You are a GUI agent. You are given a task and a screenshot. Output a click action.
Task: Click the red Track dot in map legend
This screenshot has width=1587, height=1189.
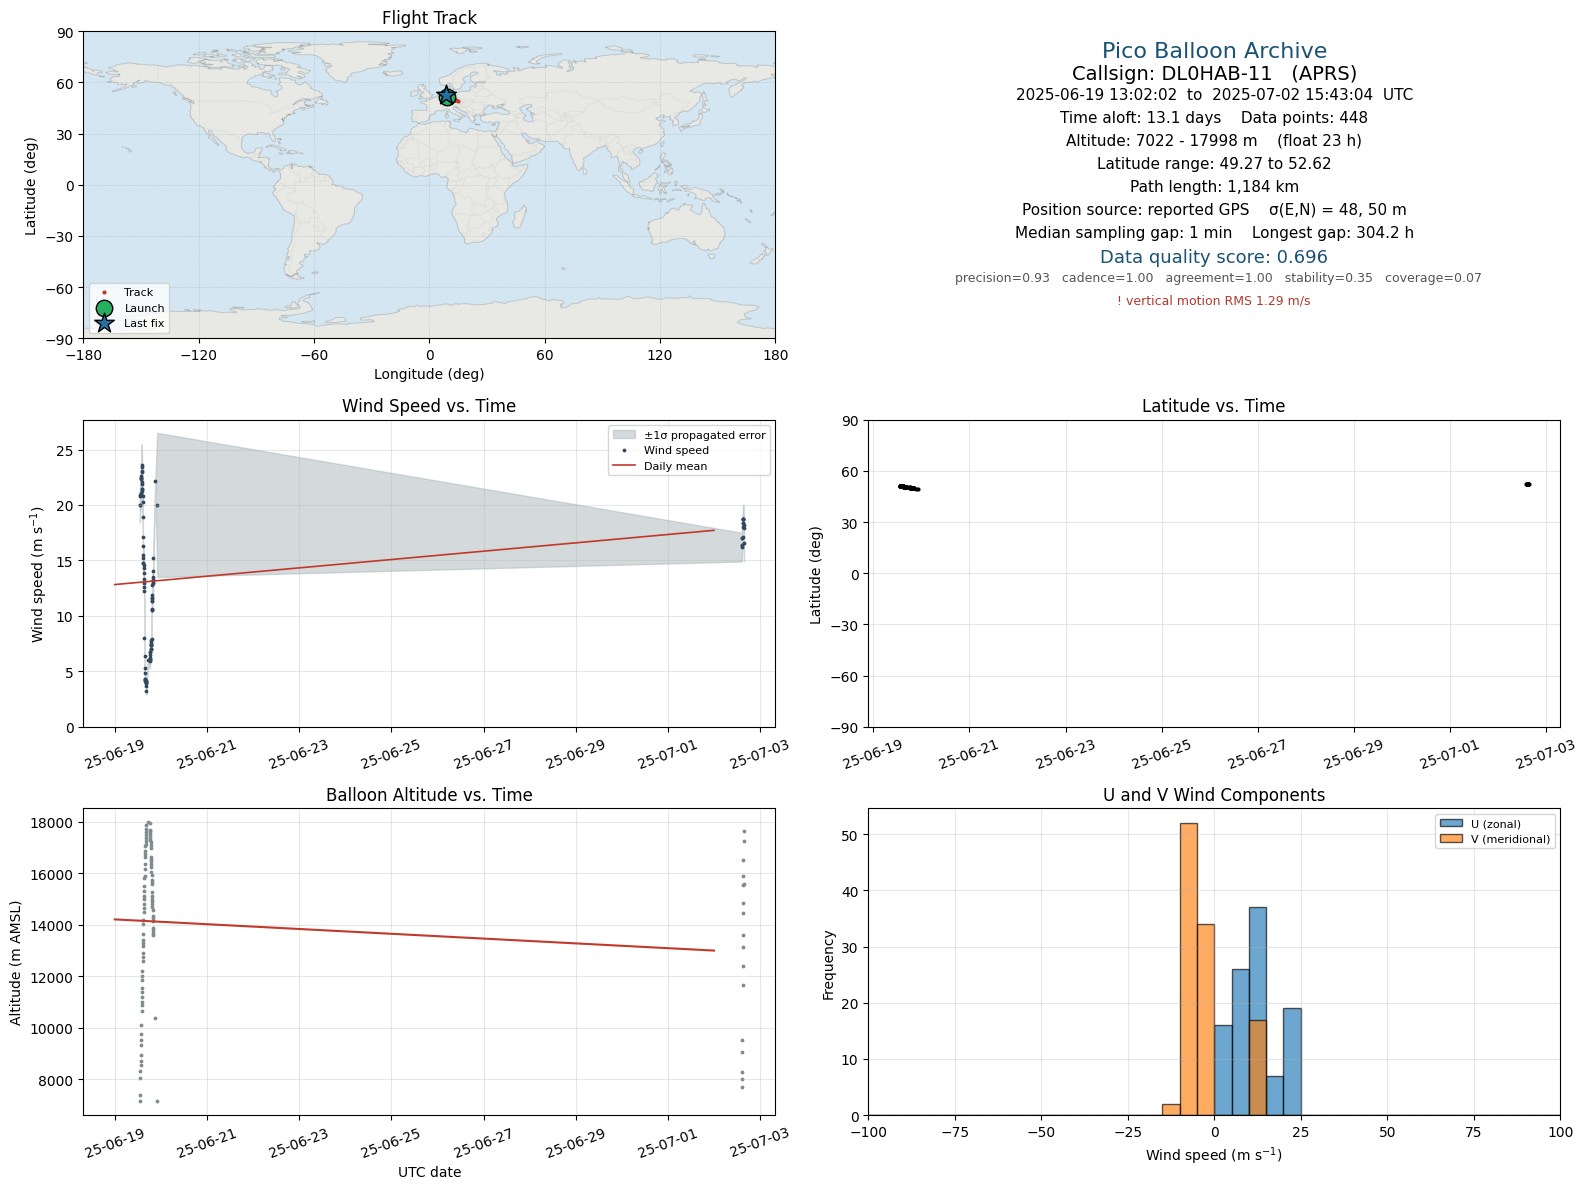tap(104, 293)
